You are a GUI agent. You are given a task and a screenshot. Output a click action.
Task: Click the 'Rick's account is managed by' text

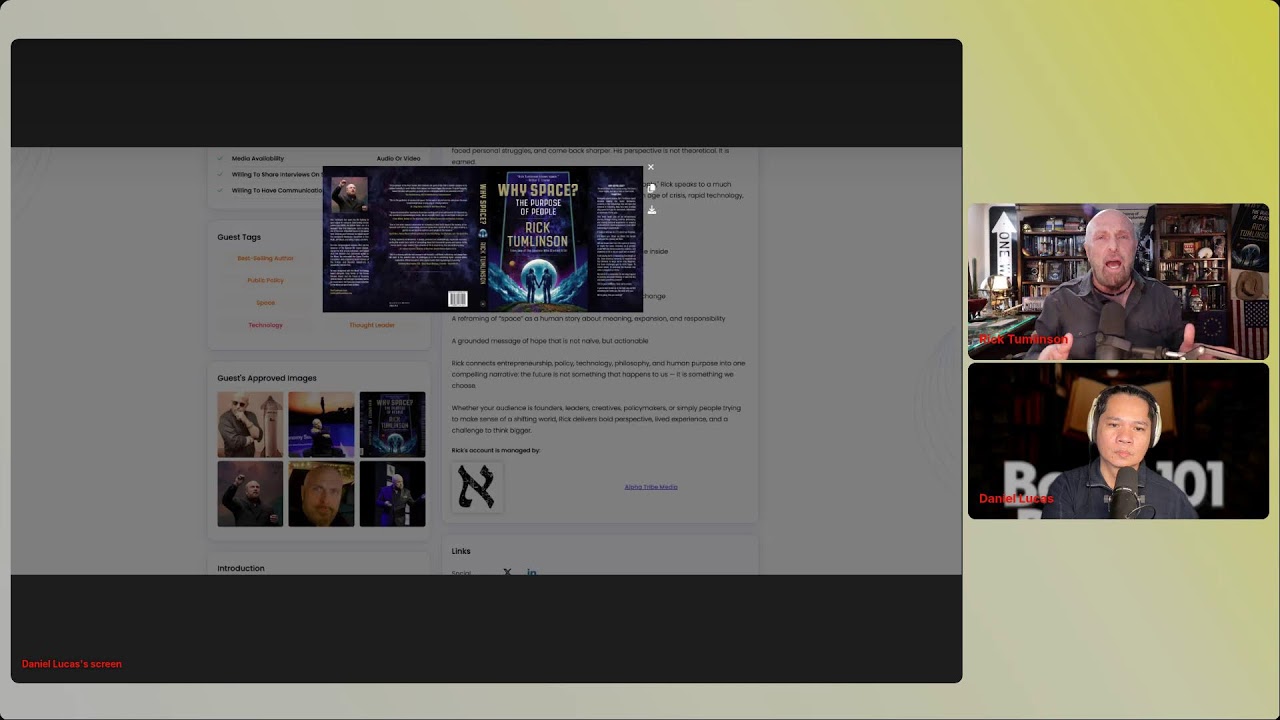click(x=496, y=450)
